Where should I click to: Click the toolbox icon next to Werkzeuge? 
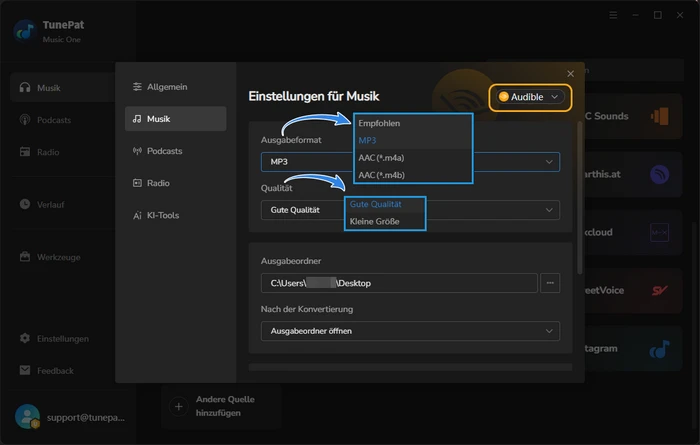point(25,257)
